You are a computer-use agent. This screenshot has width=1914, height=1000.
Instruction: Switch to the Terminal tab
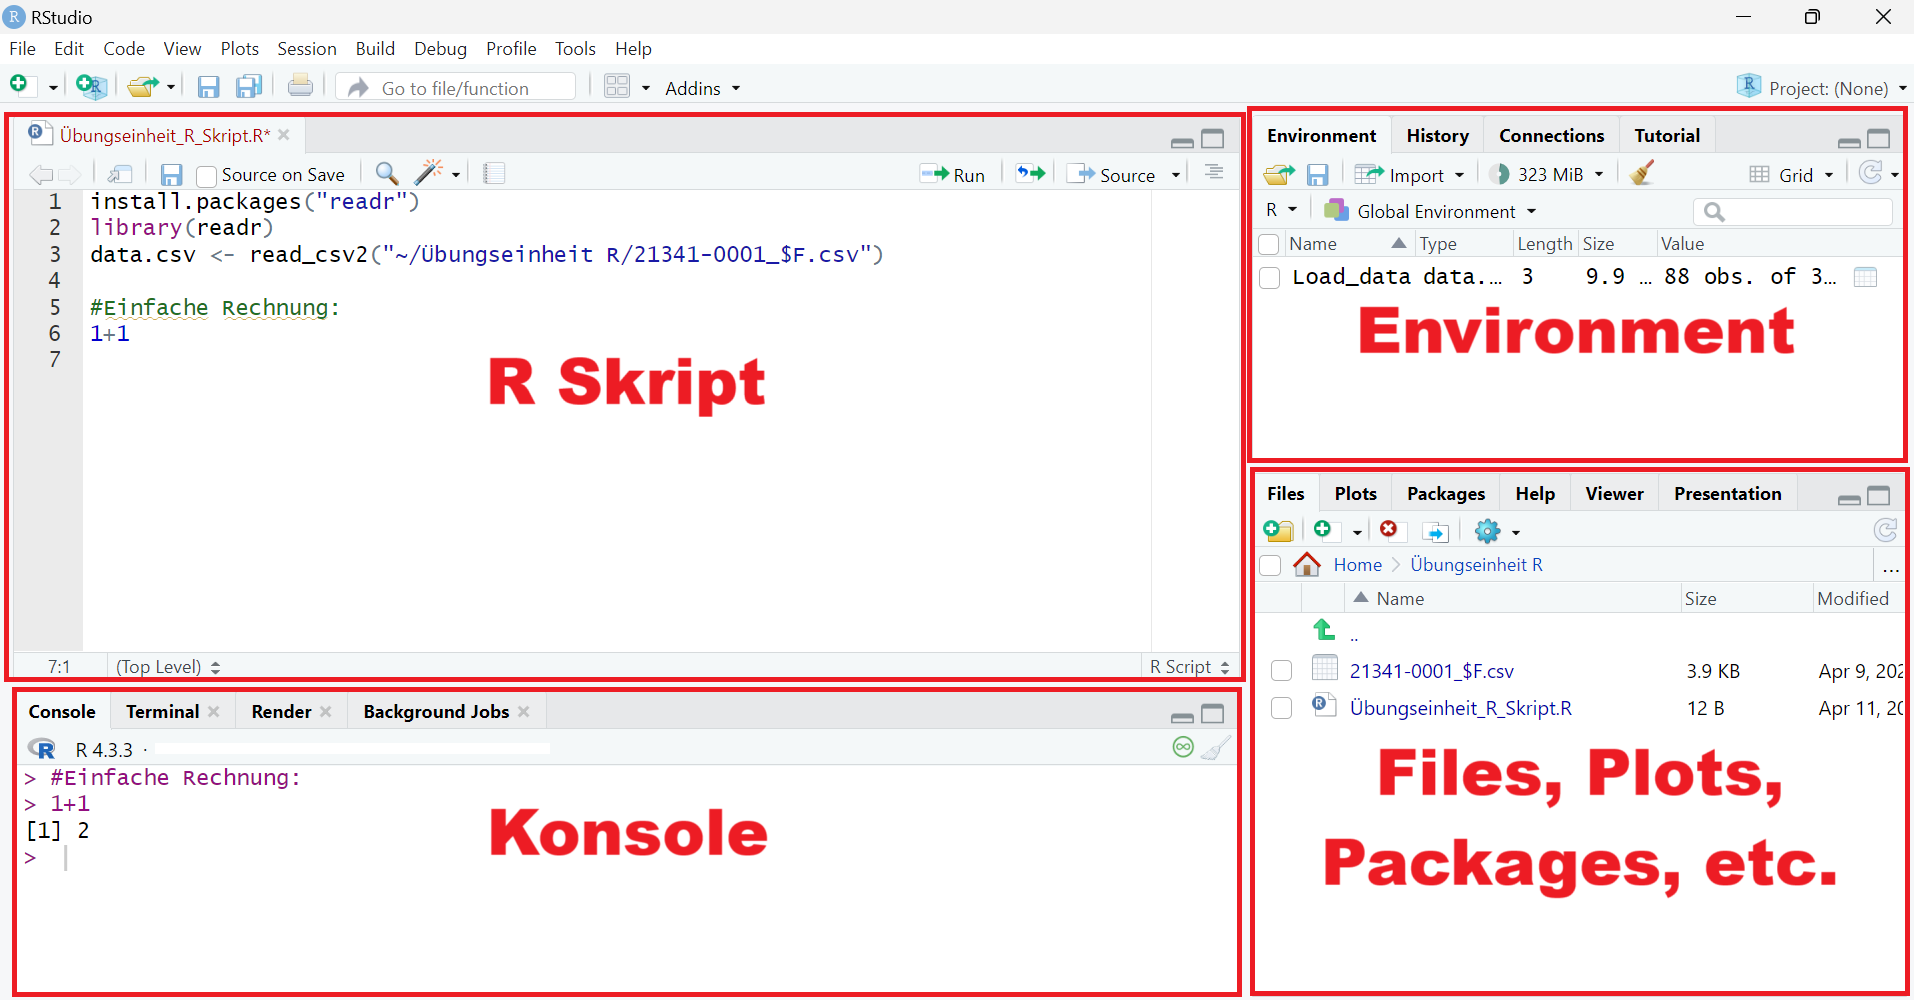pyautogui.click(x=162, y=712)
